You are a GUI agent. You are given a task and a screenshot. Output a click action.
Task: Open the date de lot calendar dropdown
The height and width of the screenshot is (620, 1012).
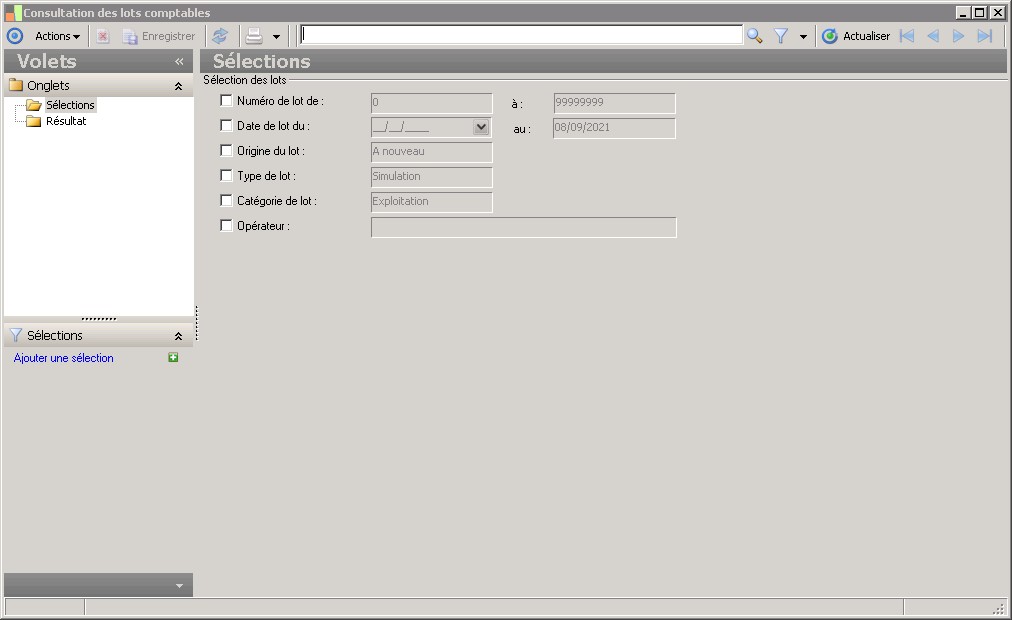pyautogui.click(x=481, y=127)
